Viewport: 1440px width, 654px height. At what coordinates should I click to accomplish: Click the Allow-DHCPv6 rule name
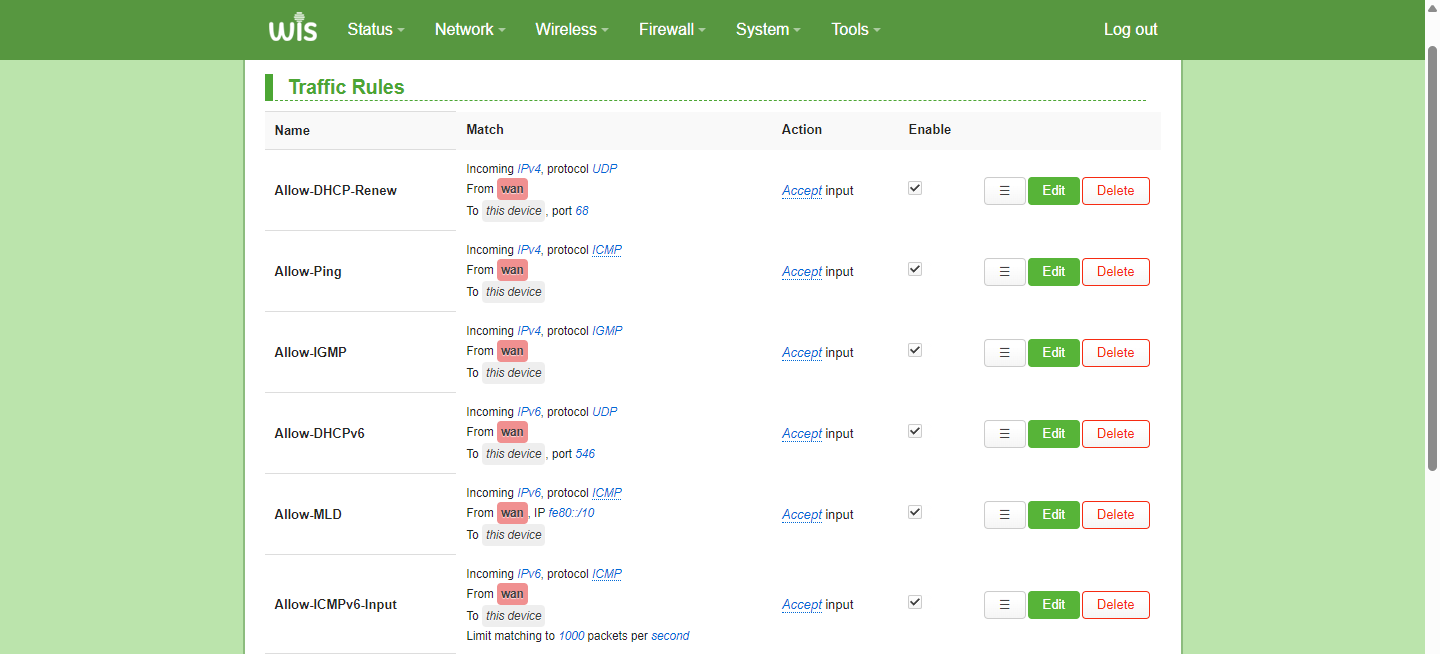(320, 434)
